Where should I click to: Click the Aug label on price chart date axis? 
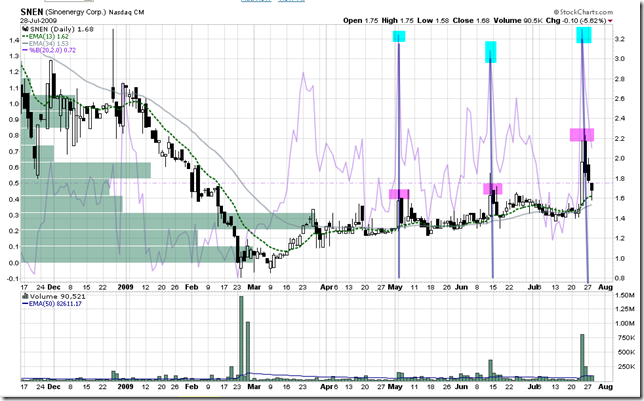click(605, 287)
